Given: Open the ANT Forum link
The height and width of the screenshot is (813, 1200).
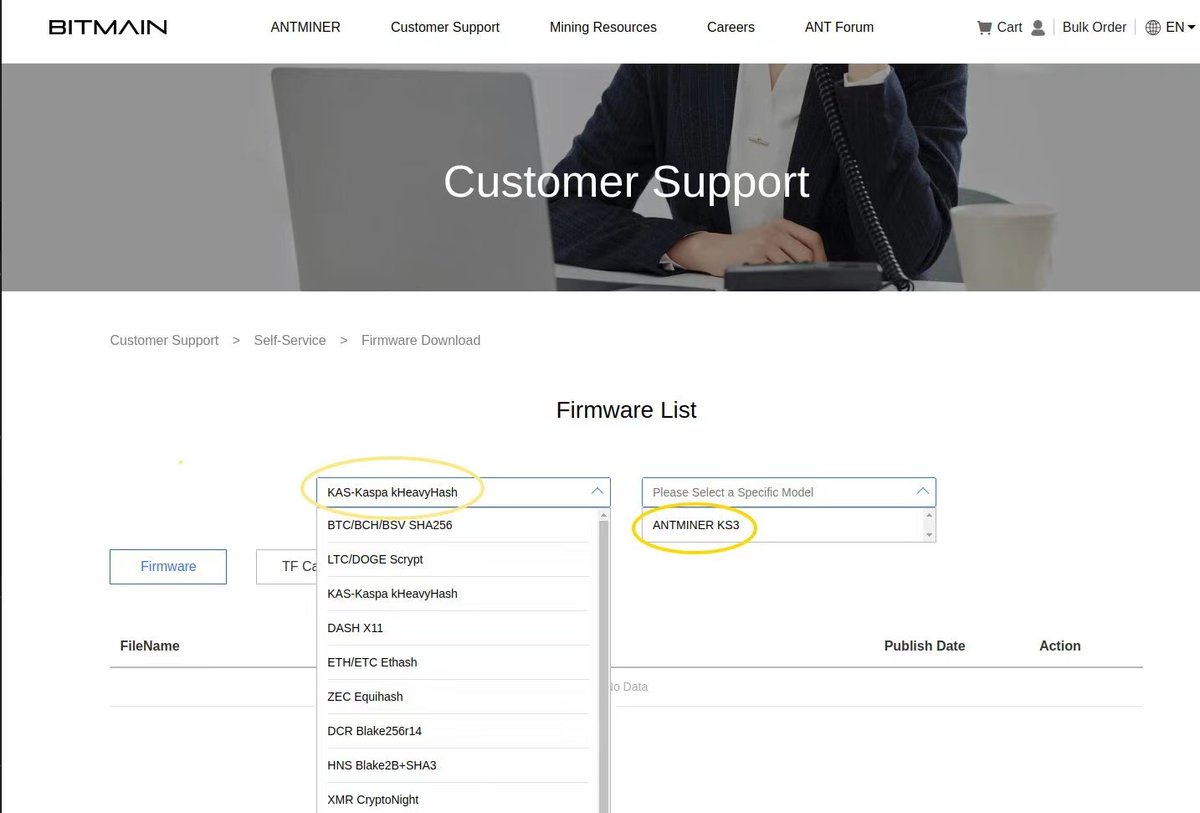Looking at the screenshot, I should pos(839,27).
